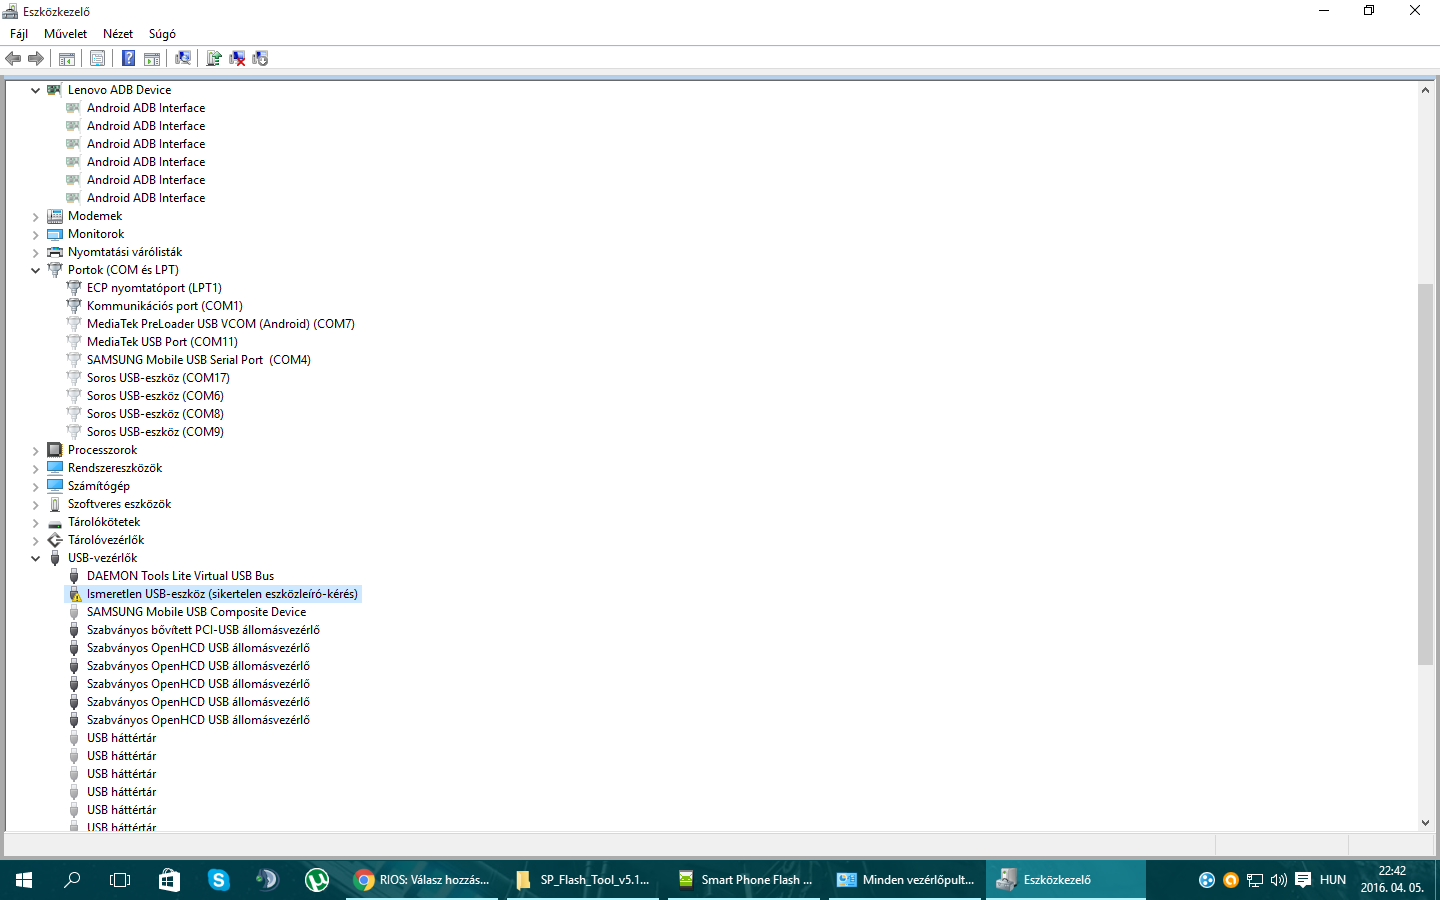
Task: Open the Súgó menu
Action: [162, 34]
